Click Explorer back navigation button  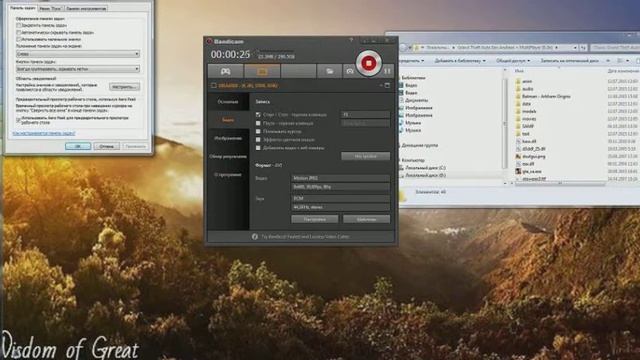coord(403,48)
